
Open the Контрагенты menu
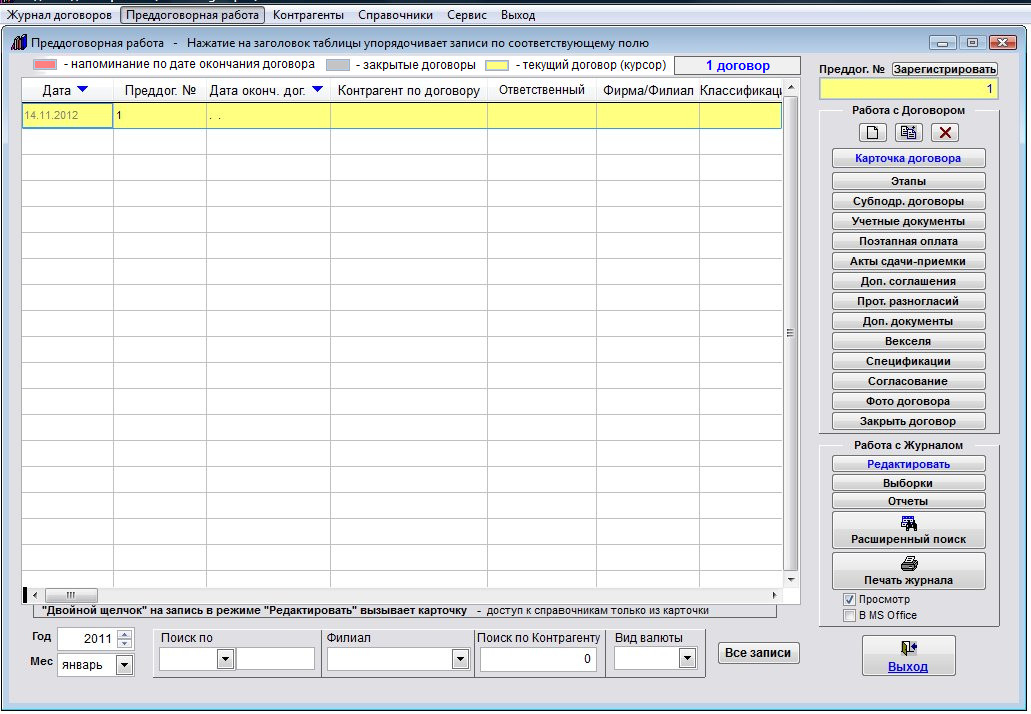click(x=308, y=15)
